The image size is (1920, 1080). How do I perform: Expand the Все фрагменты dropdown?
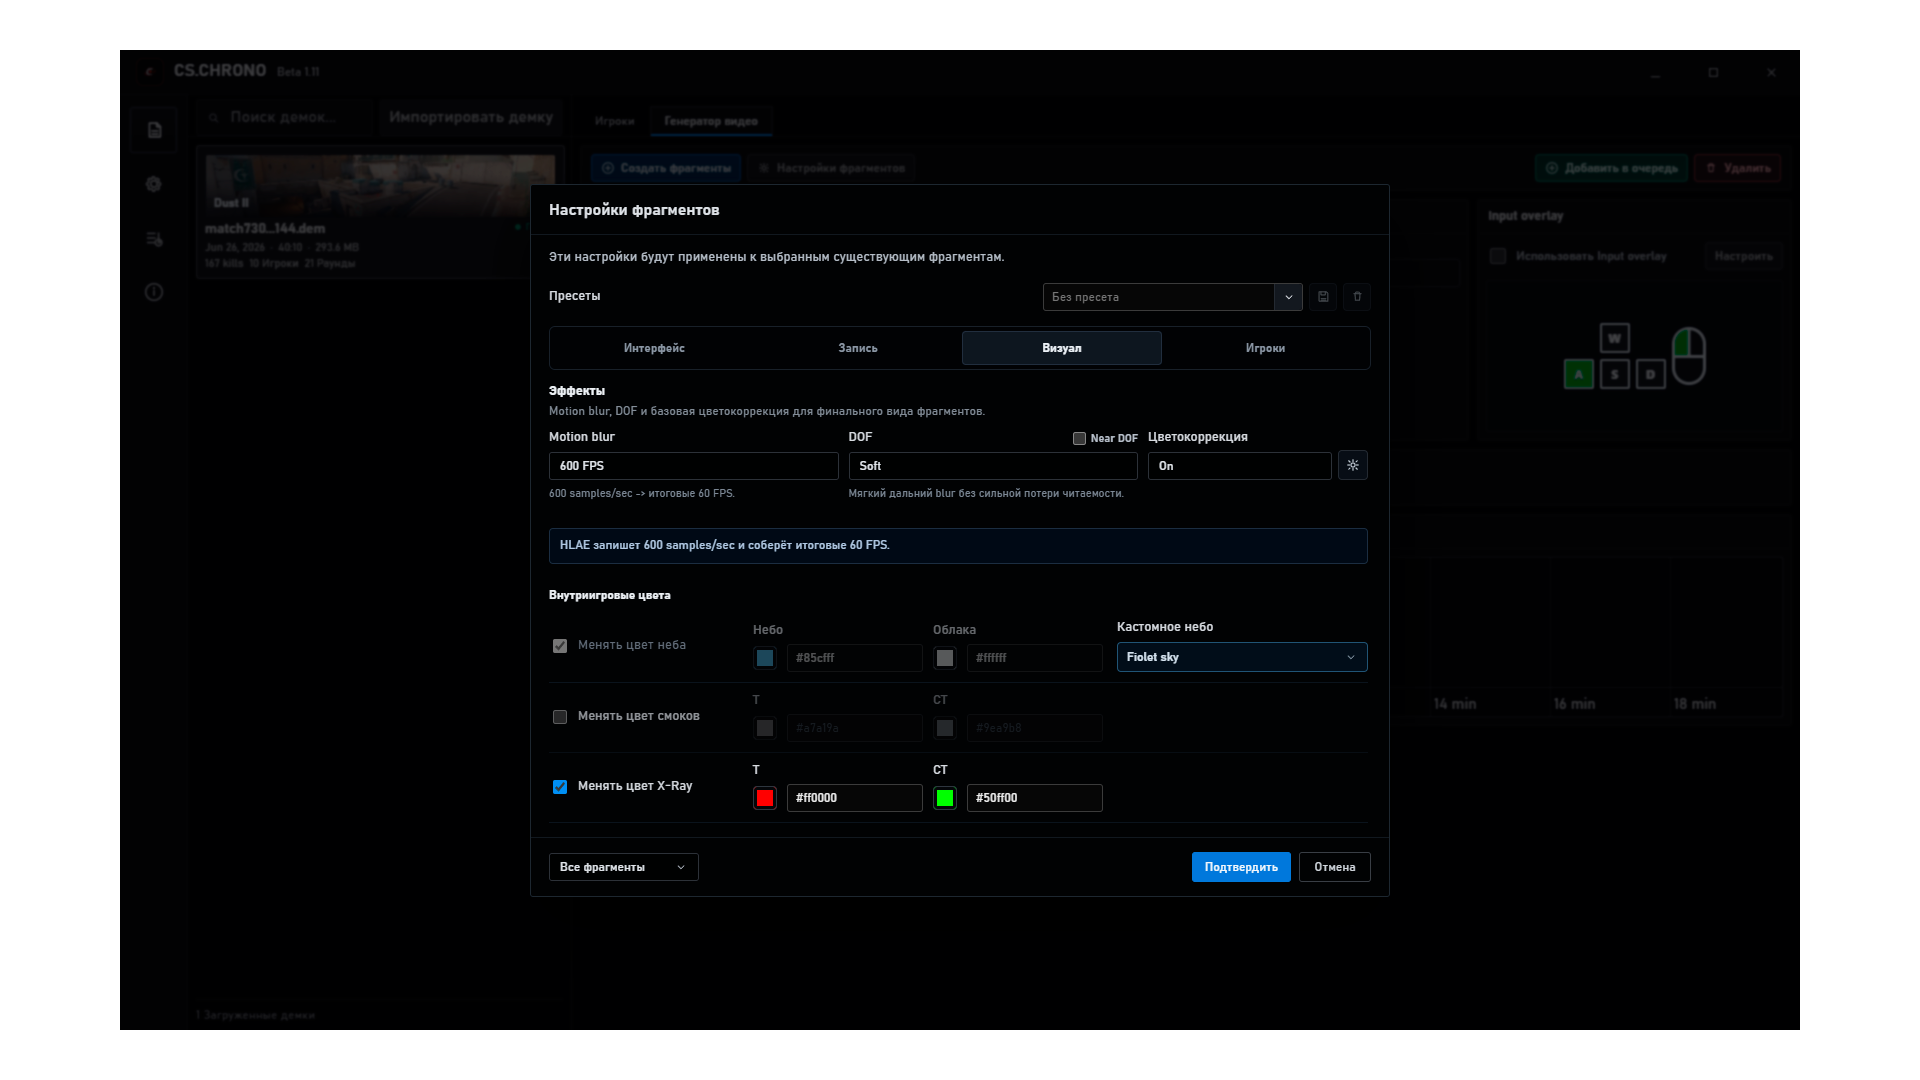pos(623,867)
